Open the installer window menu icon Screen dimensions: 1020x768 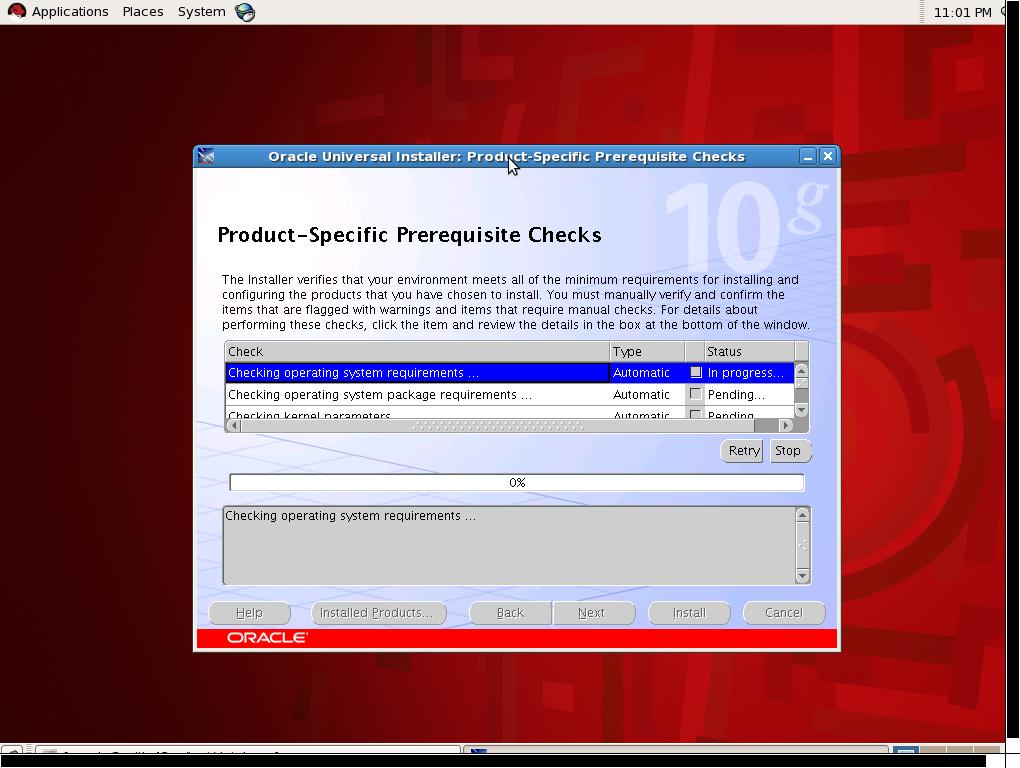point(206,156)
